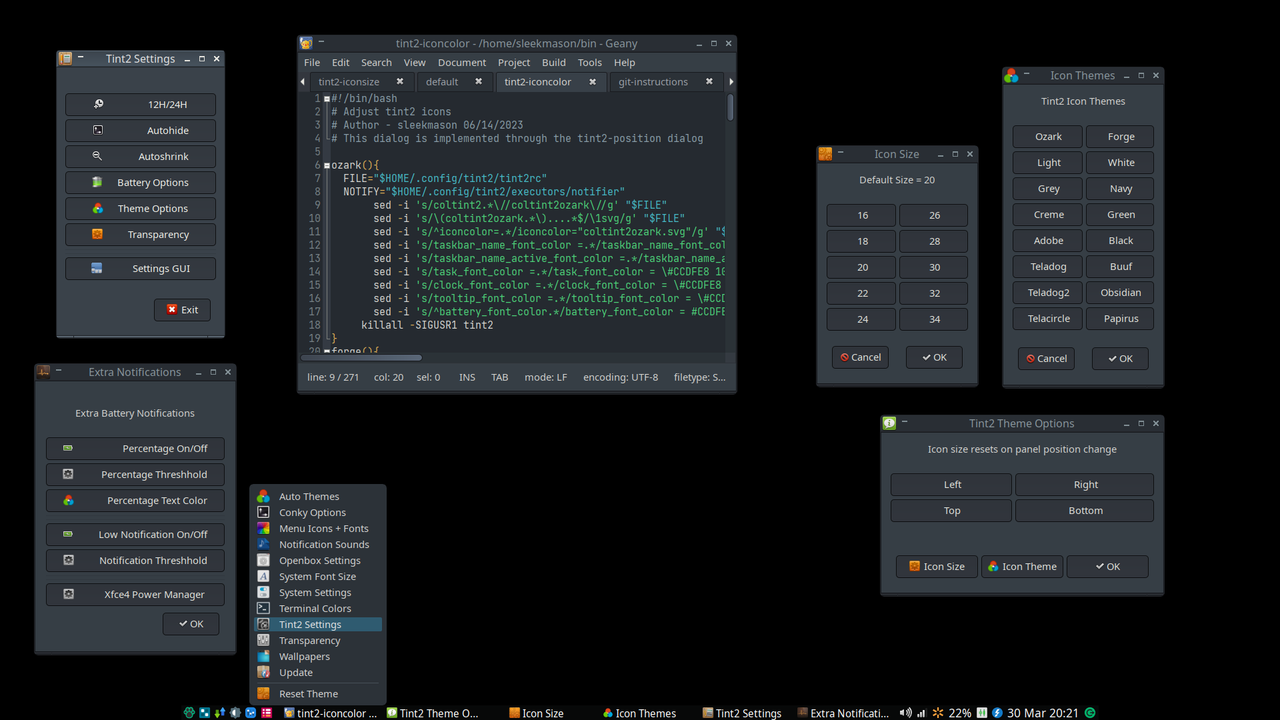Open Notification Sounds menu entry

[316, 544]
